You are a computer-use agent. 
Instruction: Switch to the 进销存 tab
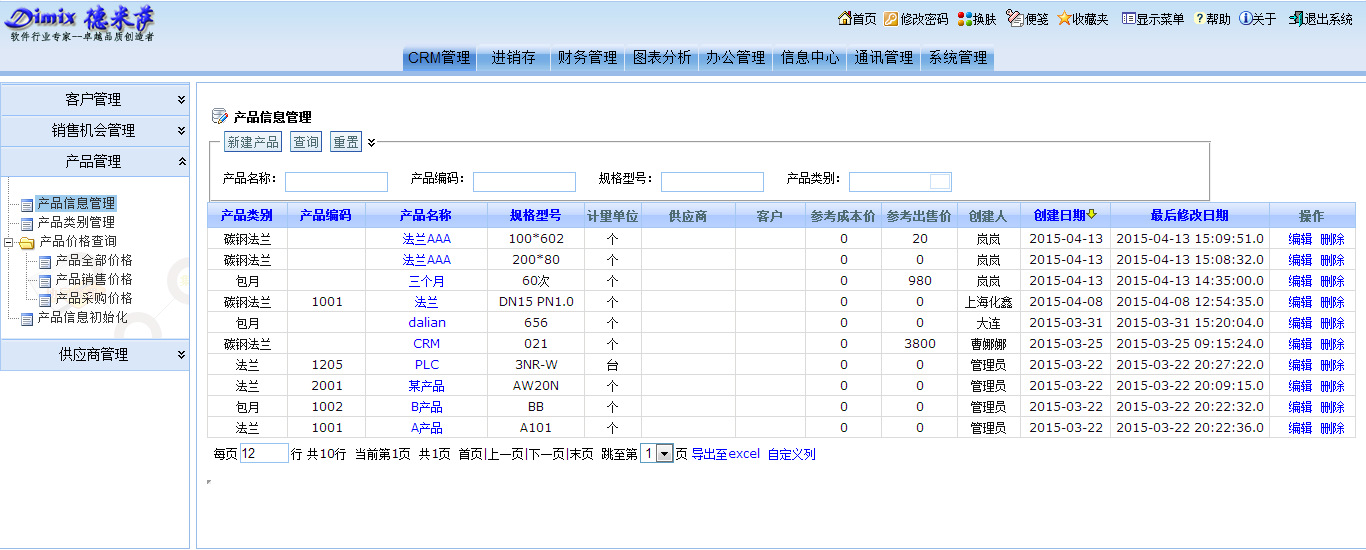[513, 58]
